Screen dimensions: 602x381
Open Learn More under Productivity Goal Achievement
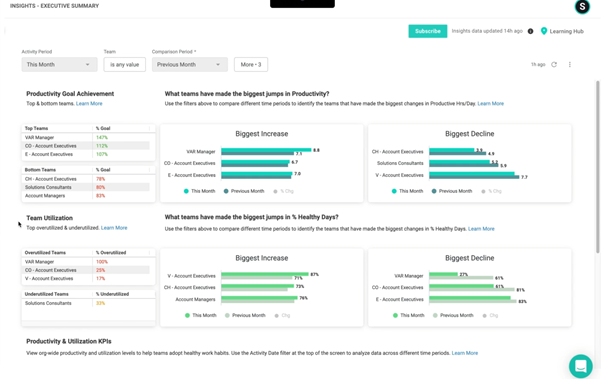tap(89, 104)
